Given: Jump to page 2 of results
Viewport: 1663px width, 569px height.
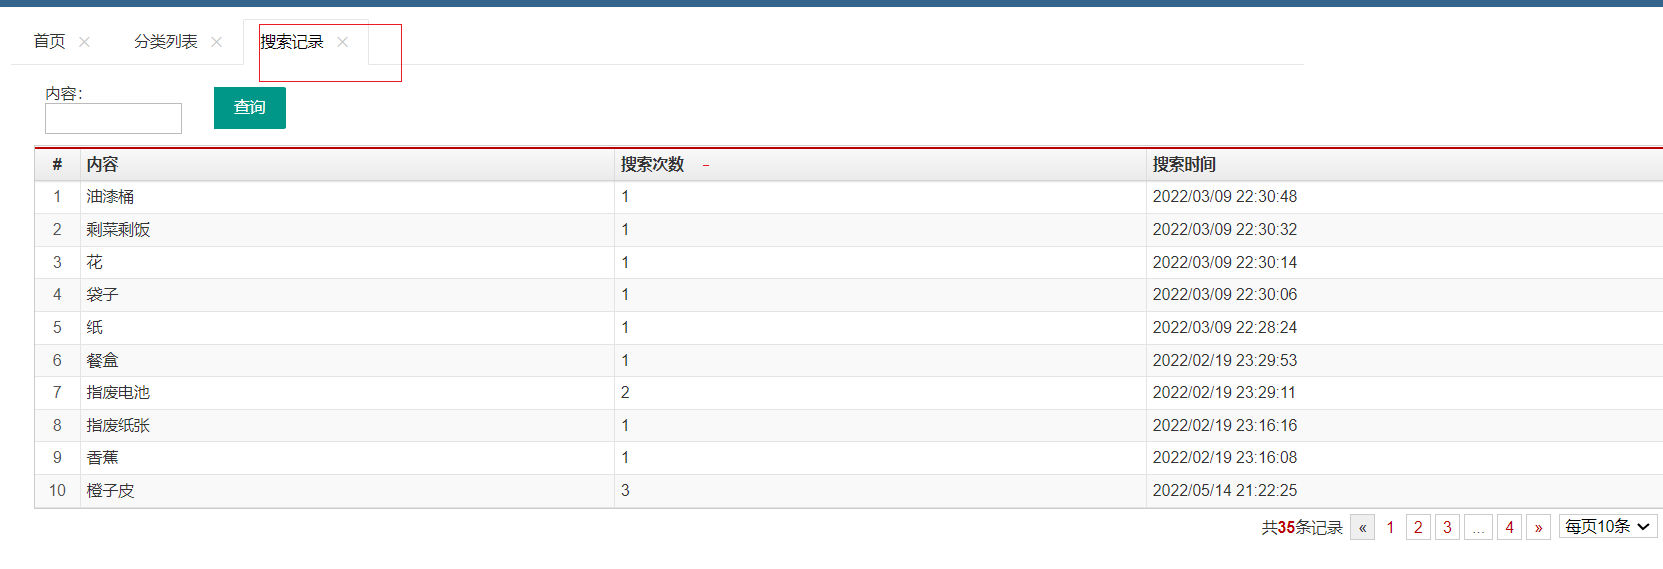Looking at the screenshot, I should coord(1418,527).
